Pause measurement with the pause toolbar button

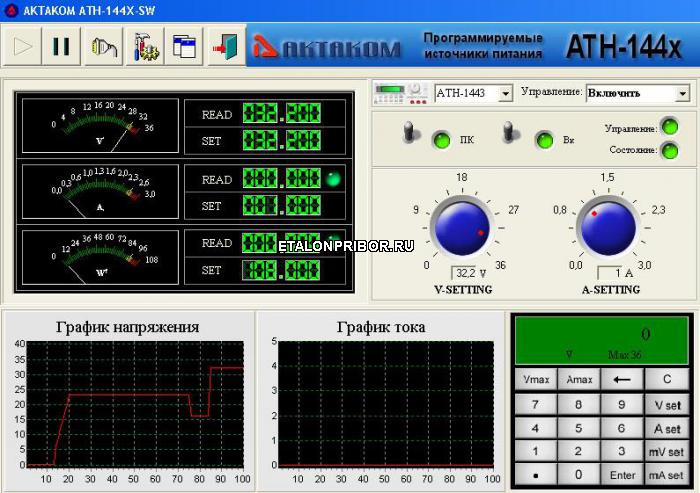(x=61, y=46)
